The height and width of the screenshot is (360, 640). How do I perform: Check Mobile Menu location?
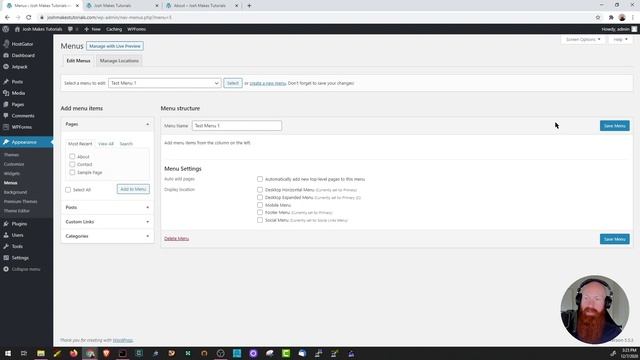(x=260, y=205)
